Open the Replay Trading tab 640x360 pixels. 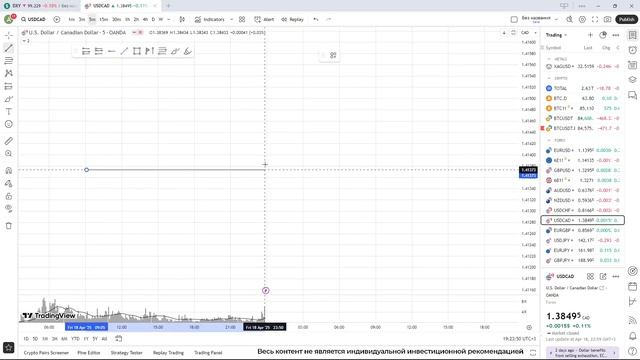click(168, 353)
